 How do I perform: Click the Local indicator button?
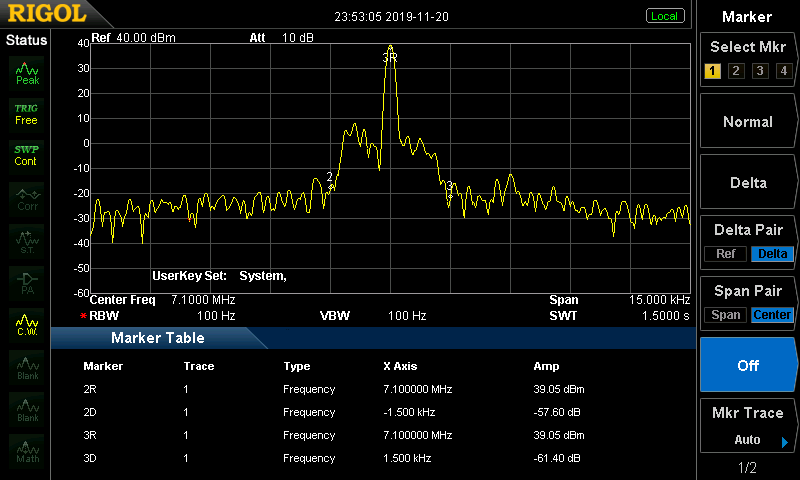pos(664,16)
